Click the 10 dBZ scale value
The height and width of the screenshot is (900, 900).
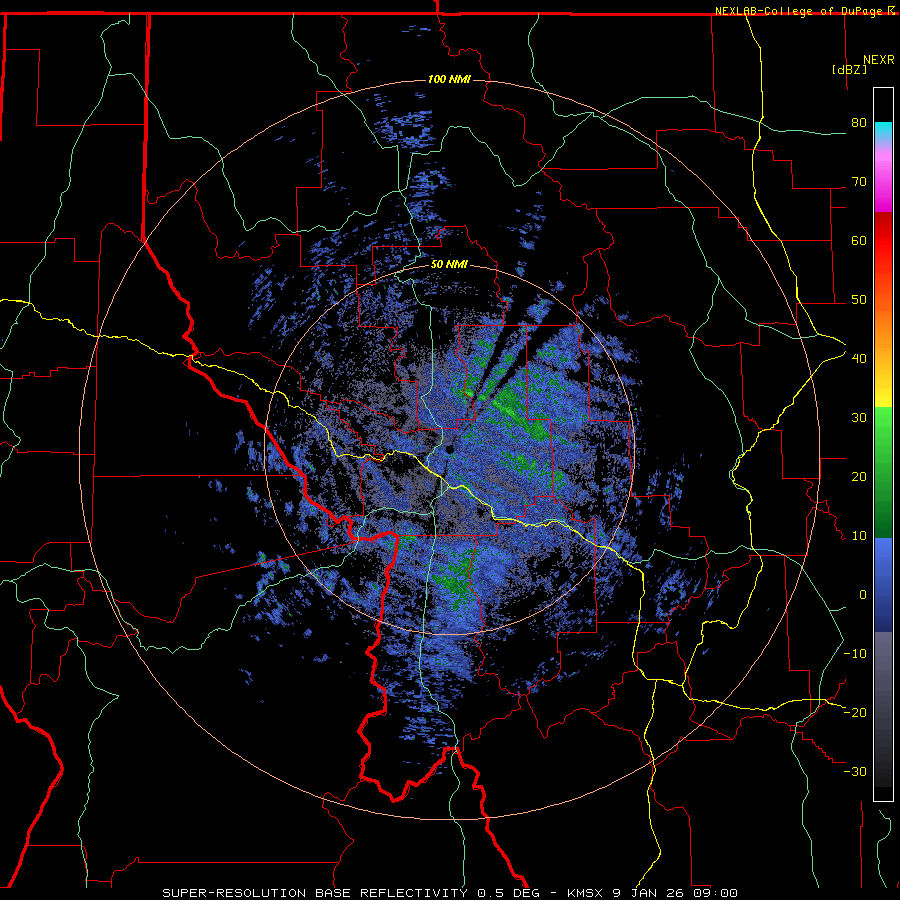point(859,536)
